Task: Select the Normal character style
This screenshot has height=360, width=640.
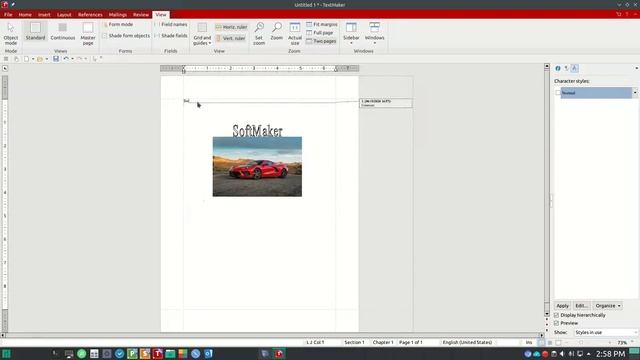Action: [596, 93]
